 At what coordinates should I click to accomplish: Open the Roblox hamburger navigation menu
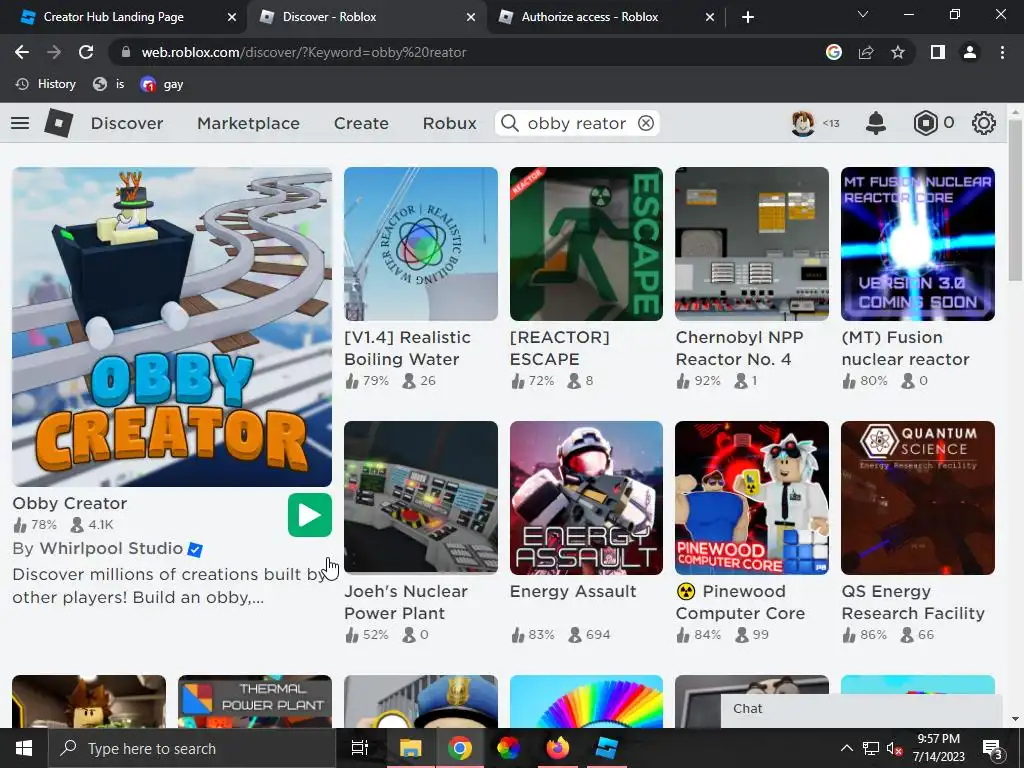(20, 123)
